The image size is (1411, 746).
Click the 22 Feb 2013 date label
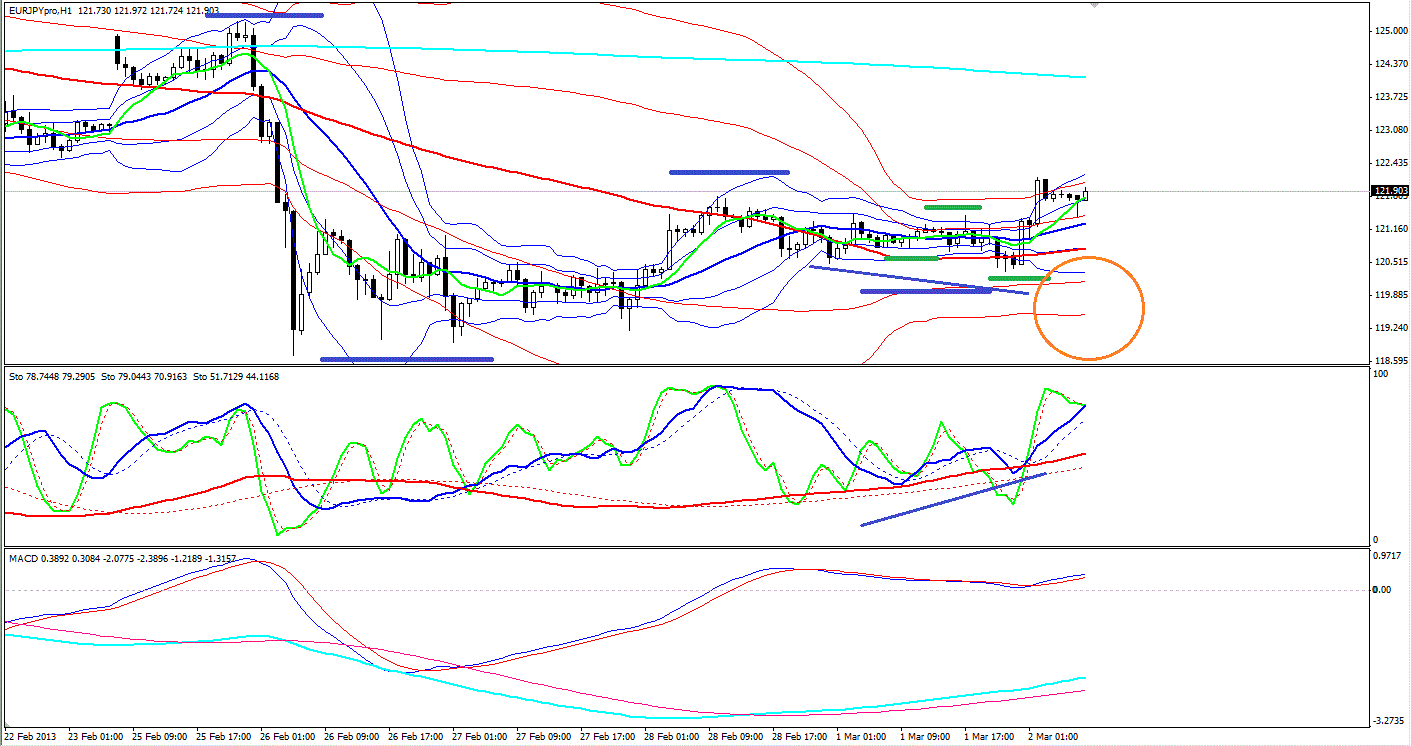32,737
